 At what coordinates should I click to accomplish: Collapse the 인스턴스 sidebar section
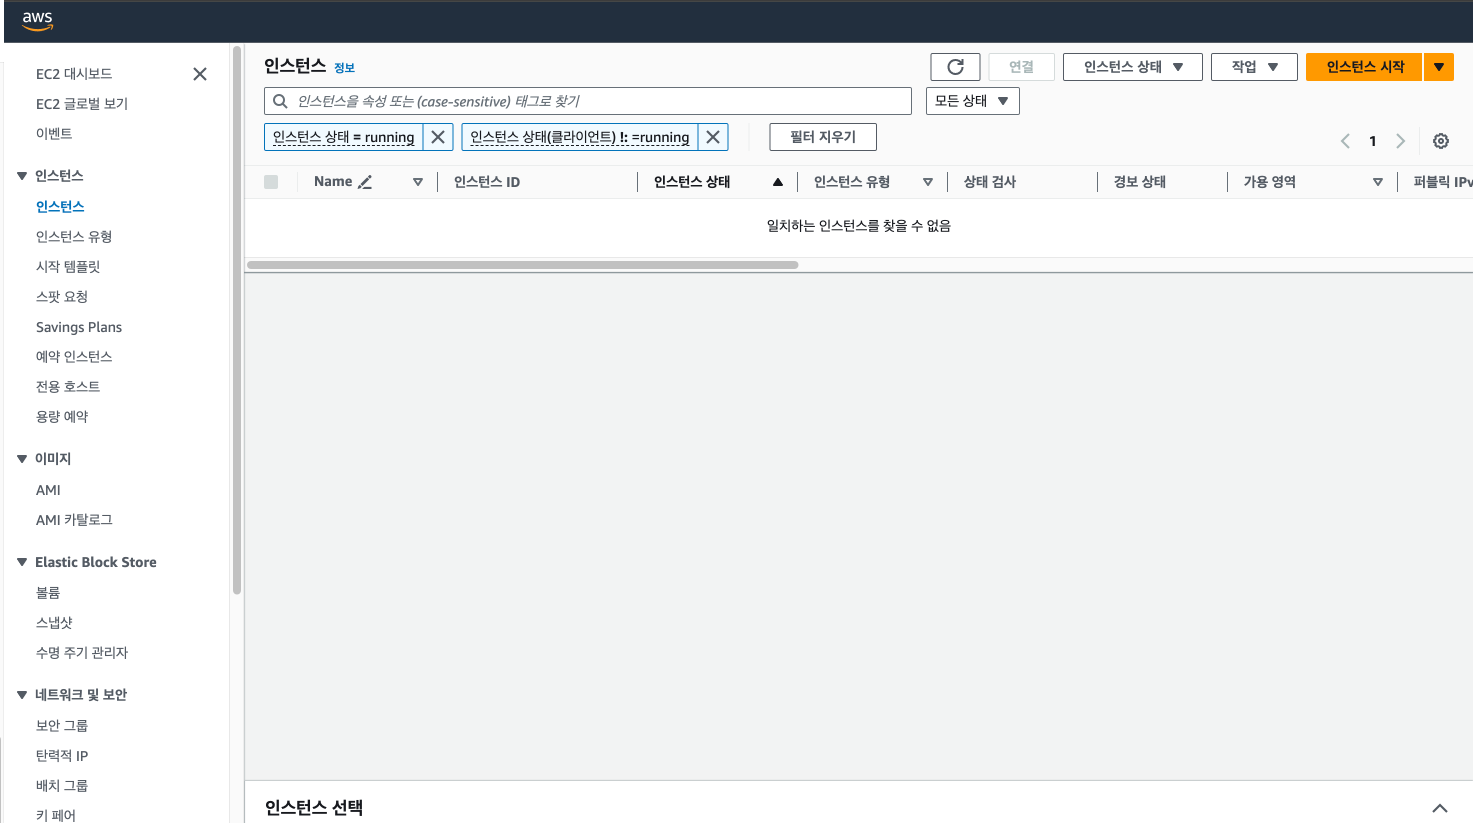tap(22, 176)
